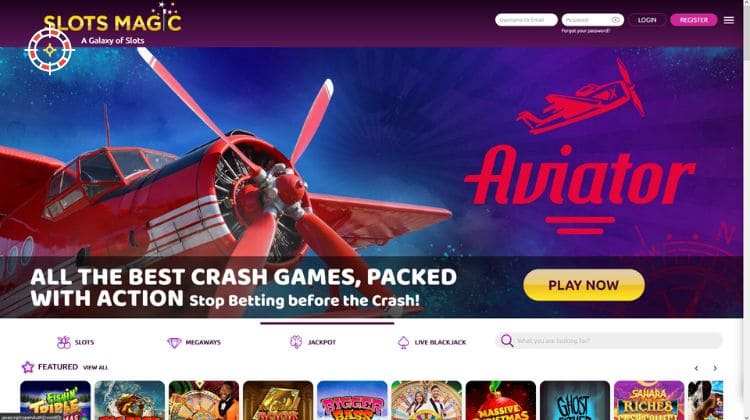Select the Megaways diamond icon
Screen dimensions: 750x420
(x=174, y=343)
